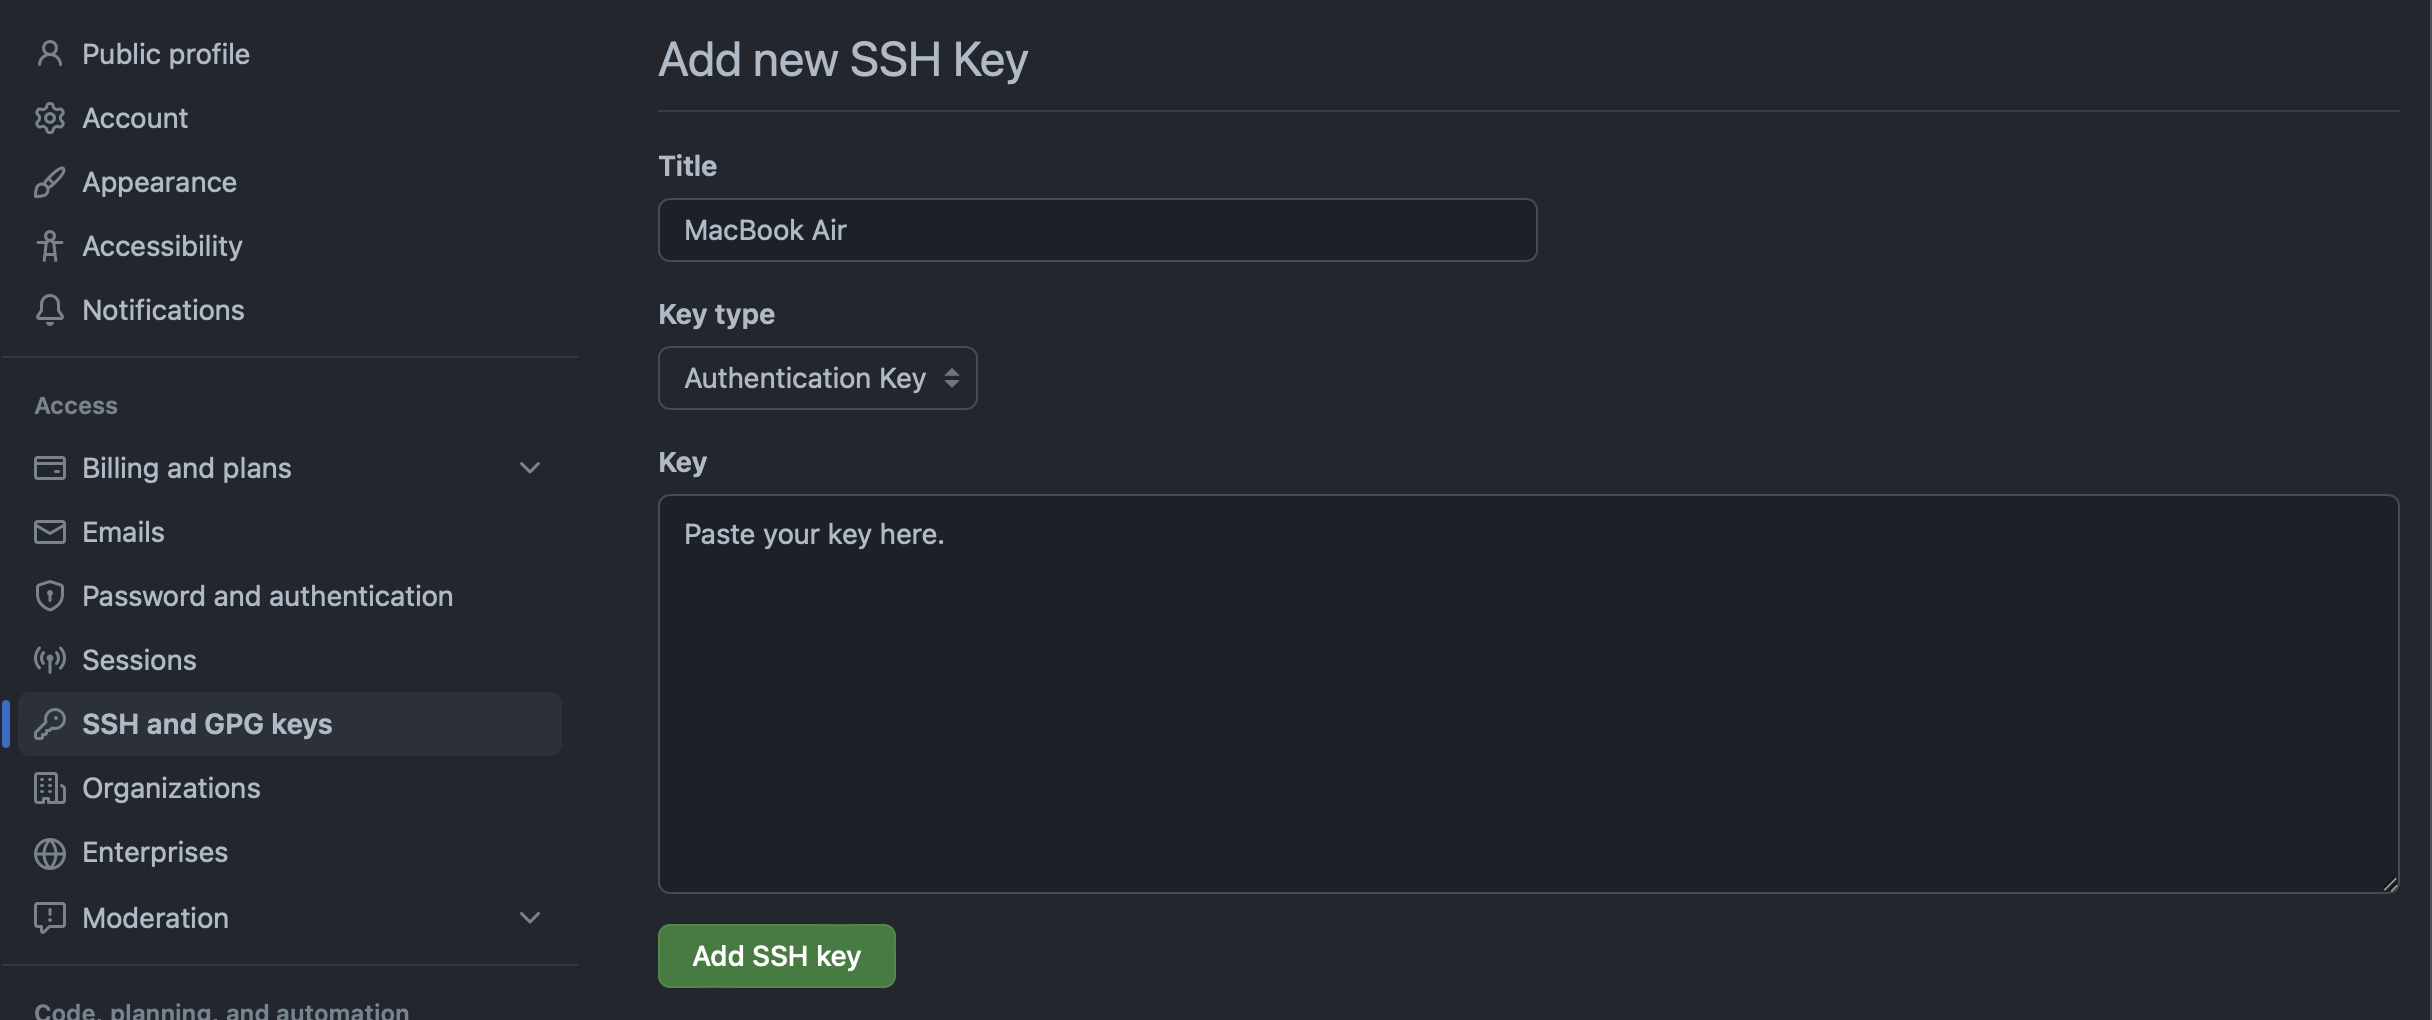Click the Public profile person icon
Viewport: 2432px width, 1020px height.
[x=50, y=54]
